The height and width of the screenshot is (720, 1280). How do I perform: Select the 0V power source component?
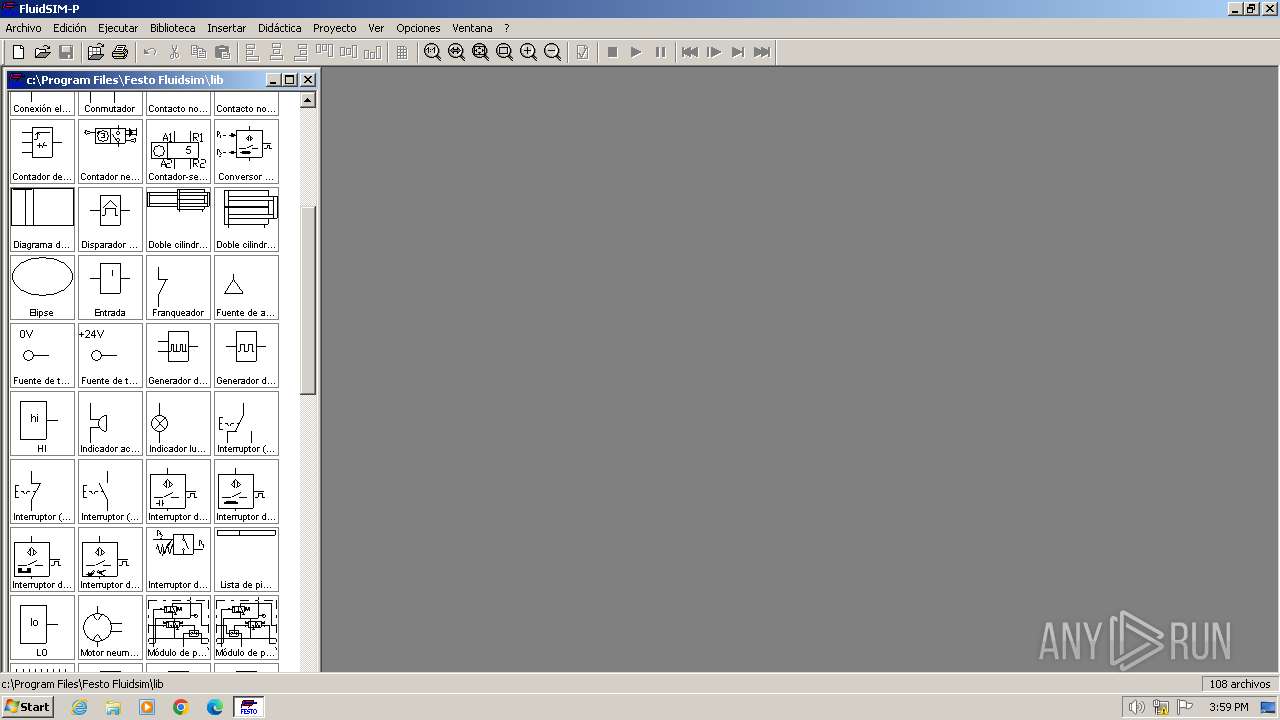[x=42, y=355]
